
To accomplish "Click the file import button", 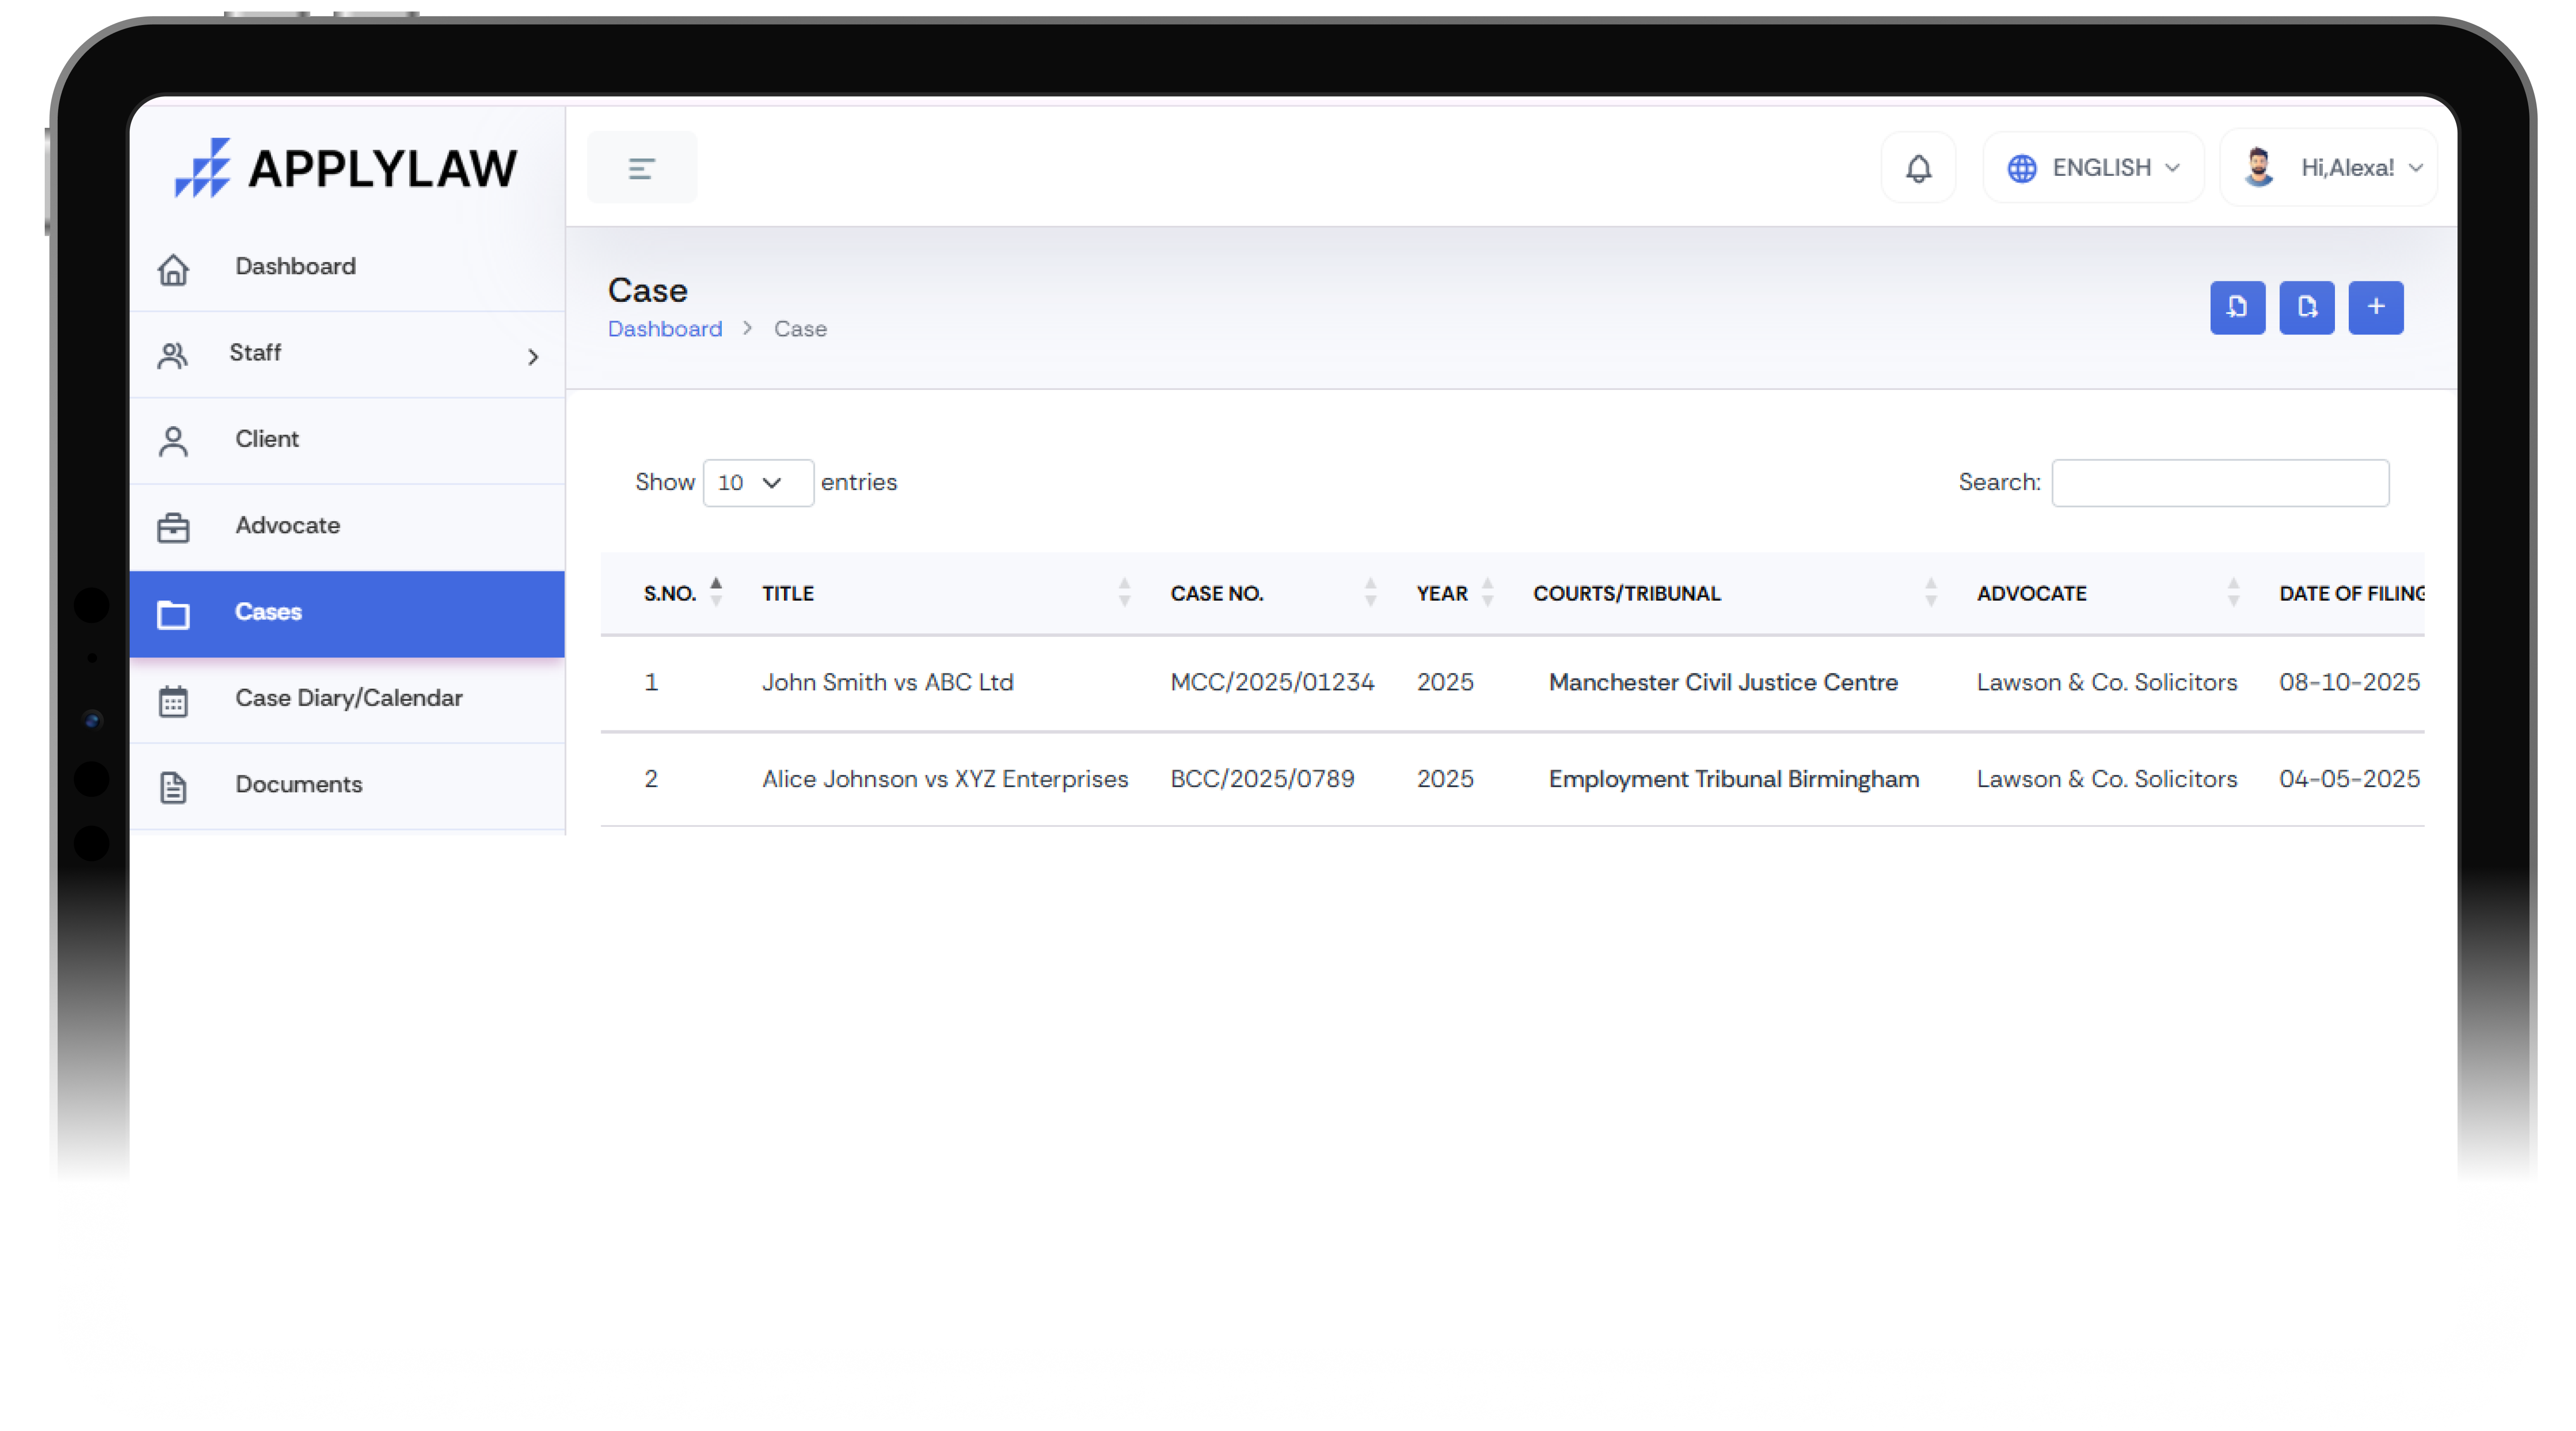I will click(2237, 307).
